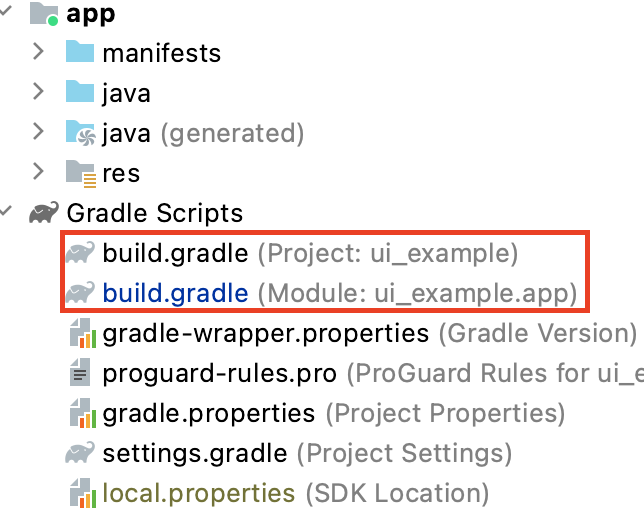This screenshot has width=644, height=530.
Task: Select local.properties SDK Location file
Action: pyautogui.click(x=198, y=493)
